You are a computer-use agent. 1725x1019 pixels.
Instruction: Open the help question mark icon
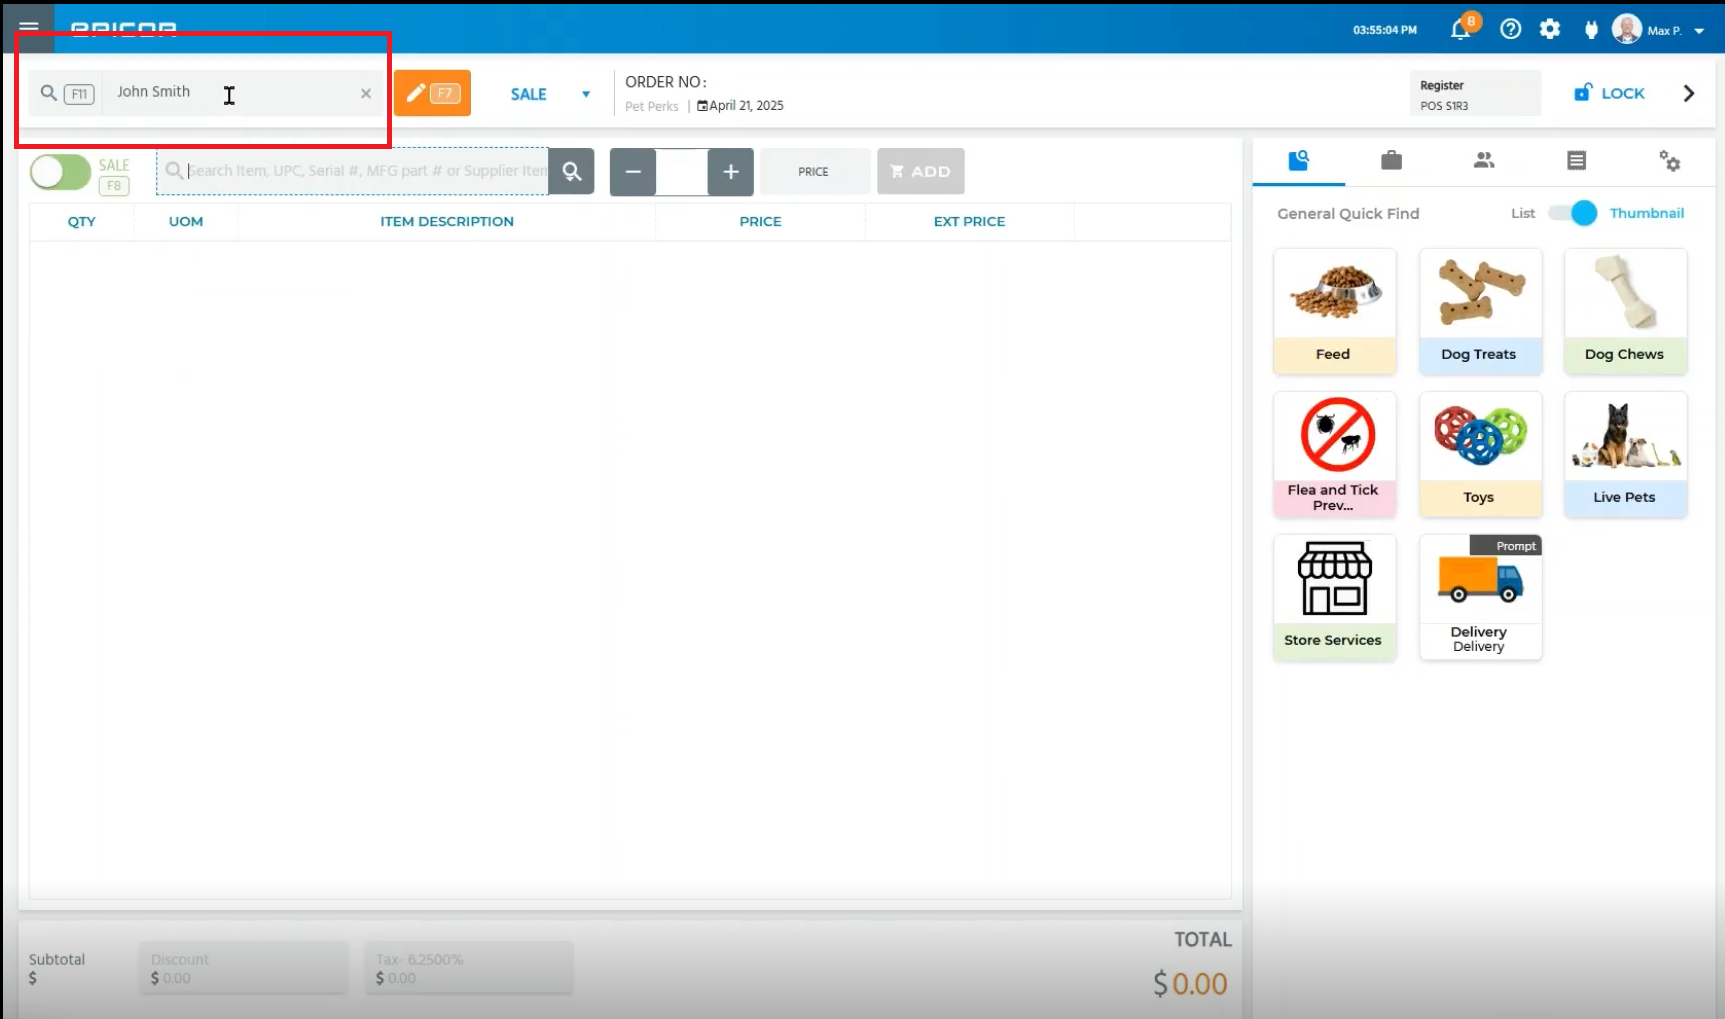1510,29
